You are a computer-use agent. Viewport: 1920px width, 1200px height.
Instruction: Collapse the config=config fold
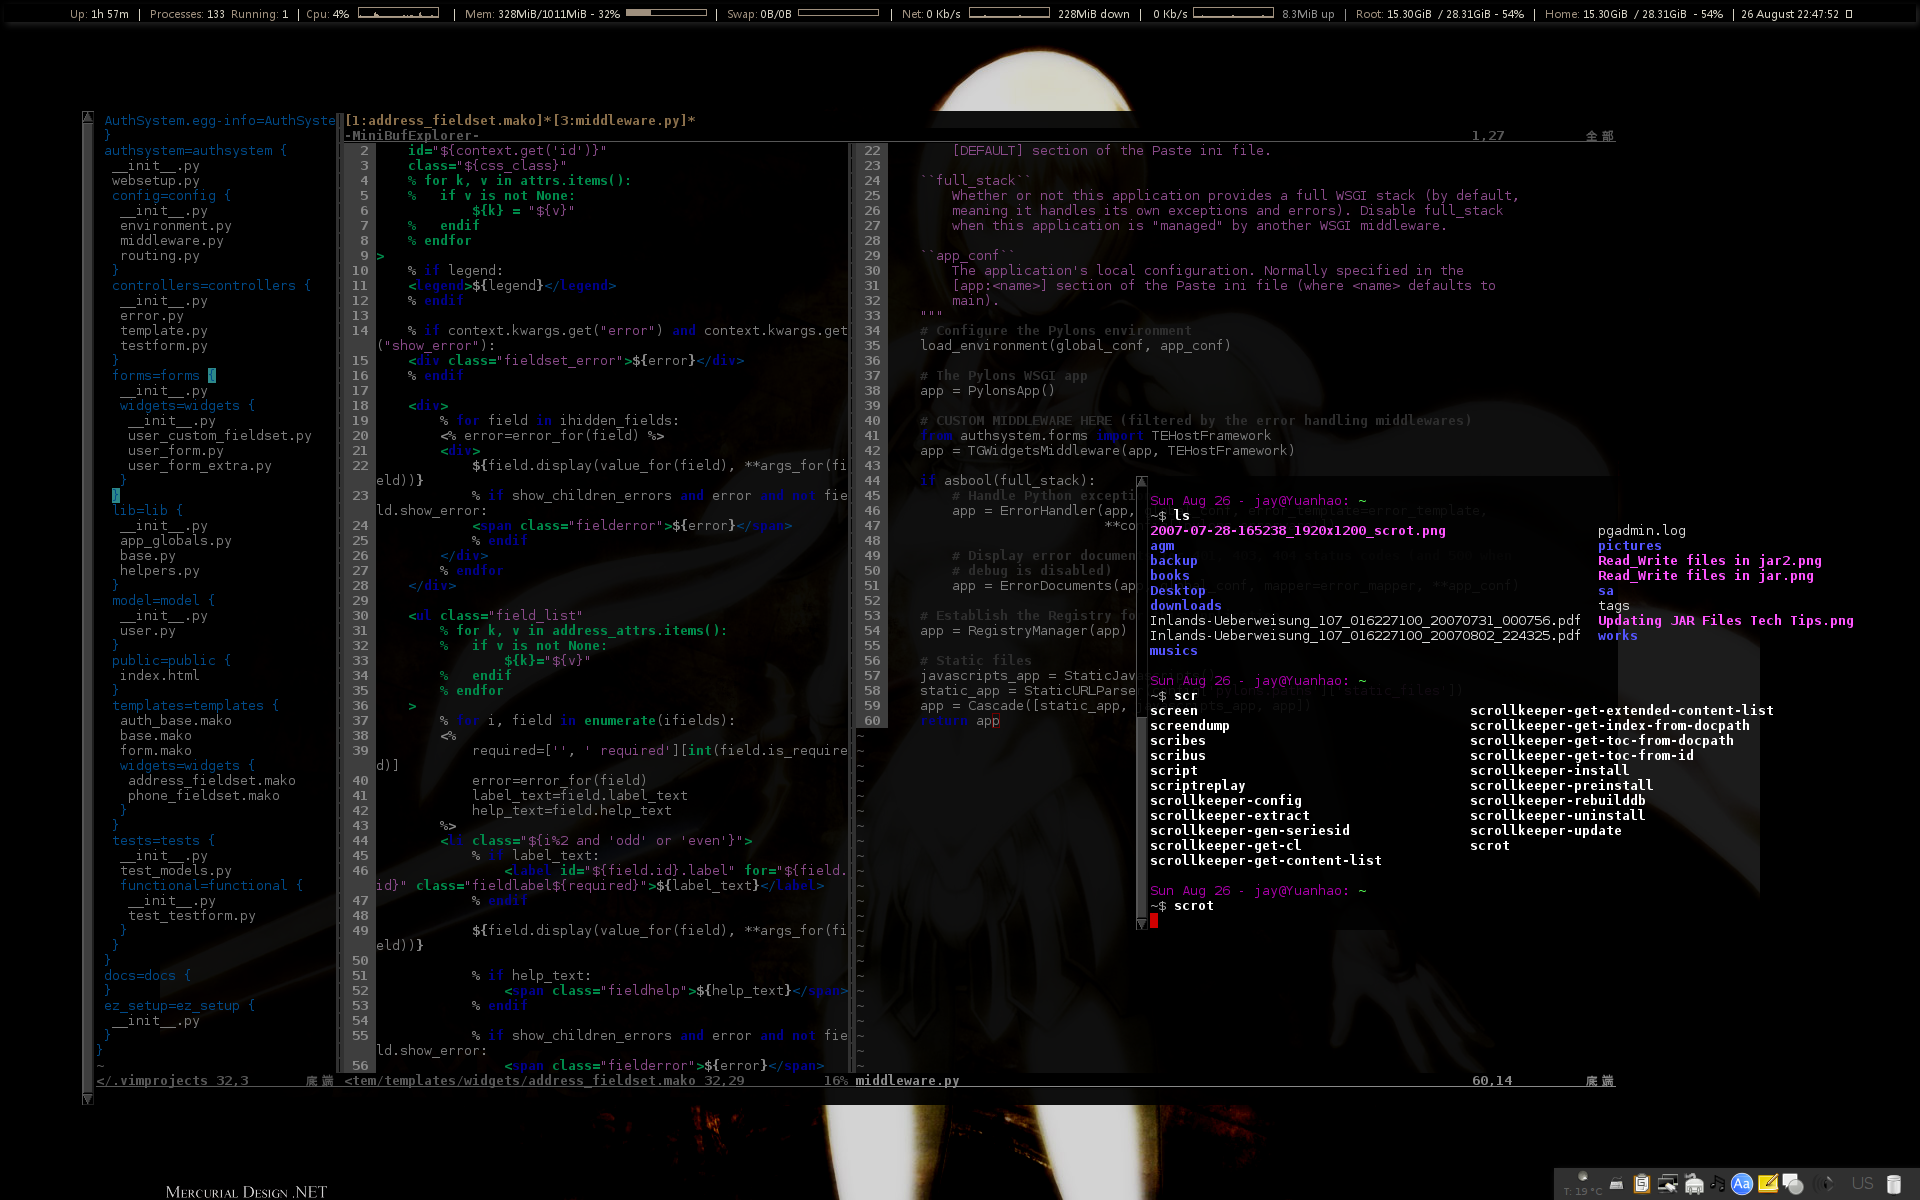pos(172,196)
